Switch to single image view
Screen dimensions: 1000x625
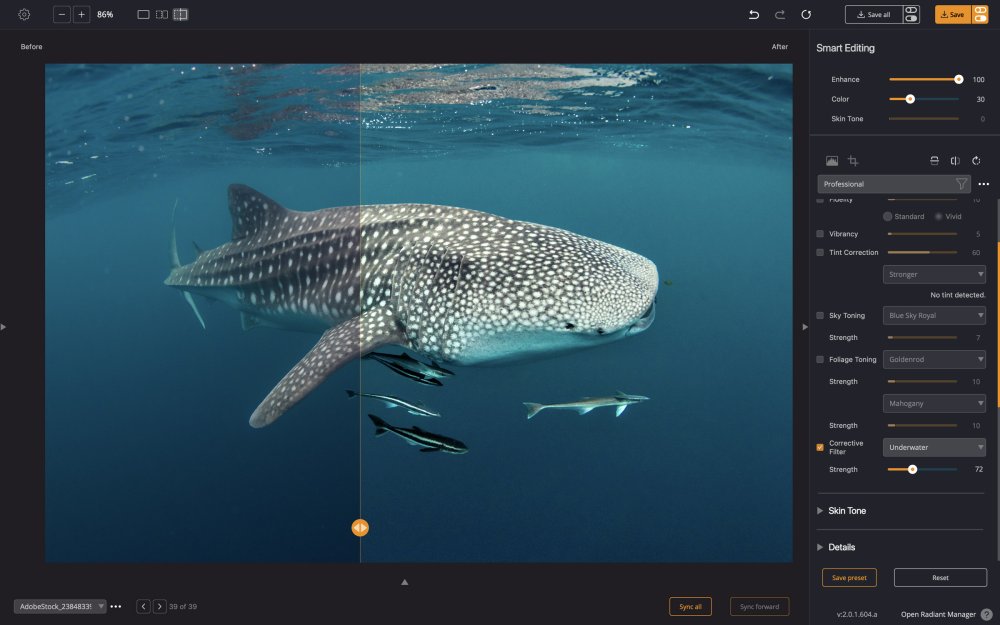pyautogui.click(x=143, y=14)
